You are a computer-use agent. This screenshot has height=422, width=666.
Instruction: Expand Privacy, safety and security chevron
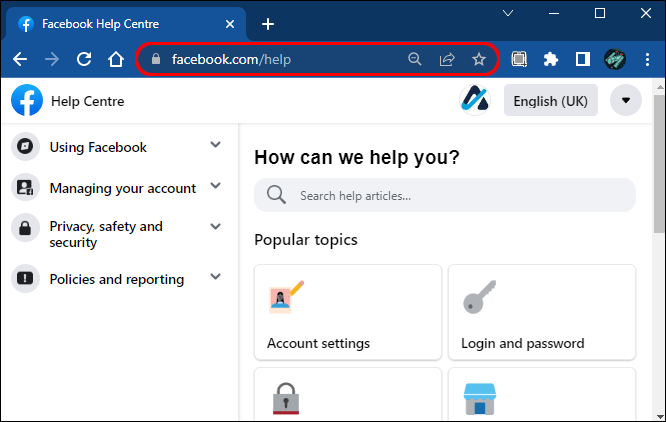click(216, 226)
